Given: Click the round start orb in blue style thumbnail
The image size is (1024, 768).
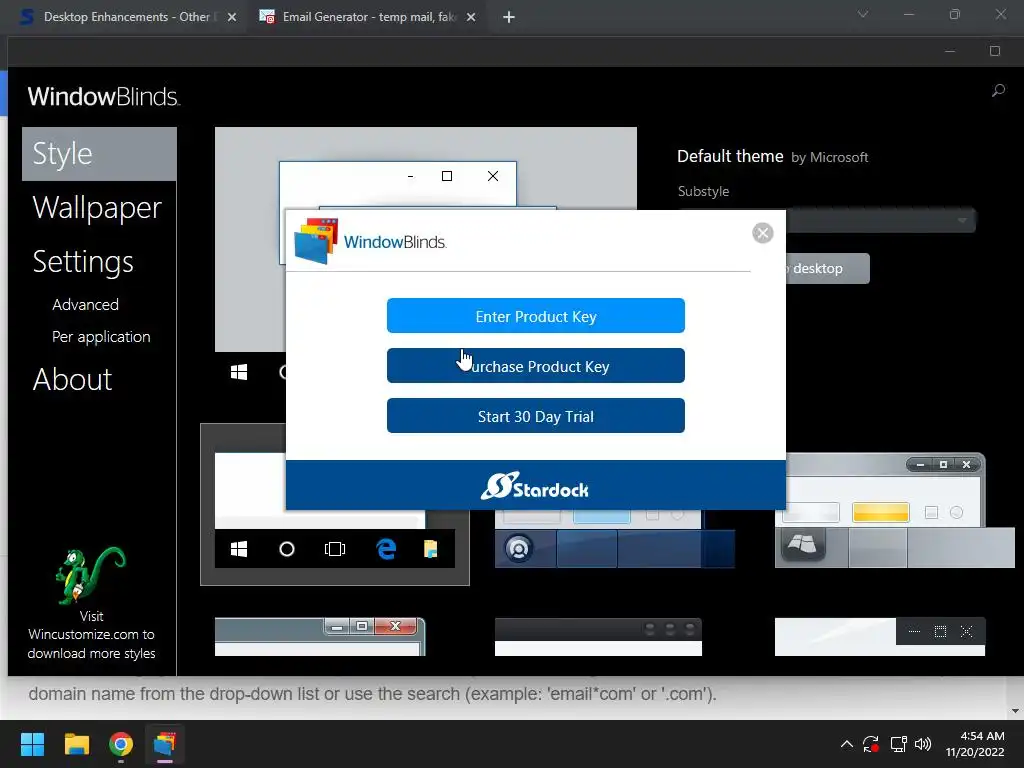Looking at the screenshot, I should pos(519,549).
